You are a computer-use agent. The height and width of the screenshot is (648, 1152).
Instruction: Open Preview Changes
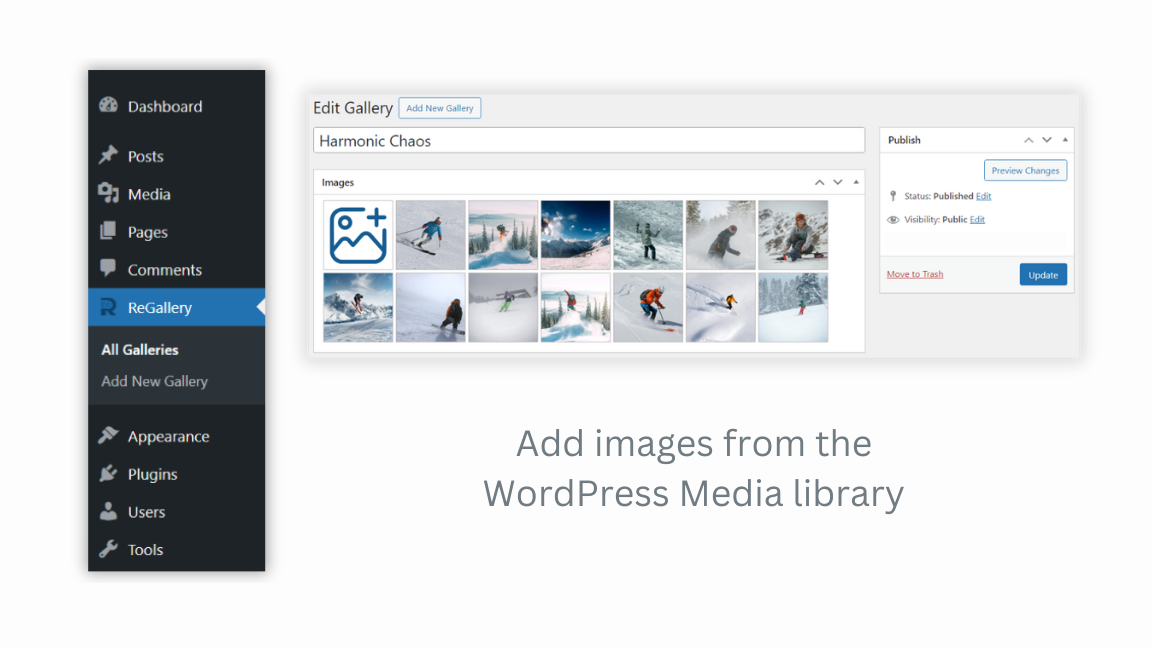[1025, 170]
